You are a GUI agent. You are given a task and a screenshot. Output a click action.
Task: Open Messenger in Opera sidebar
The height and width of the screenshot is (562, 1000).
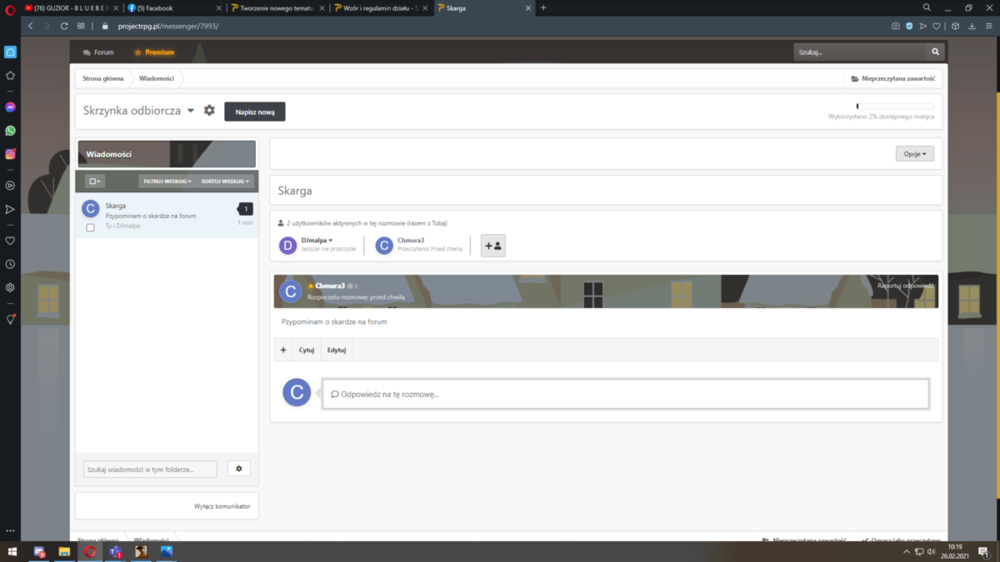pos(10,107)
